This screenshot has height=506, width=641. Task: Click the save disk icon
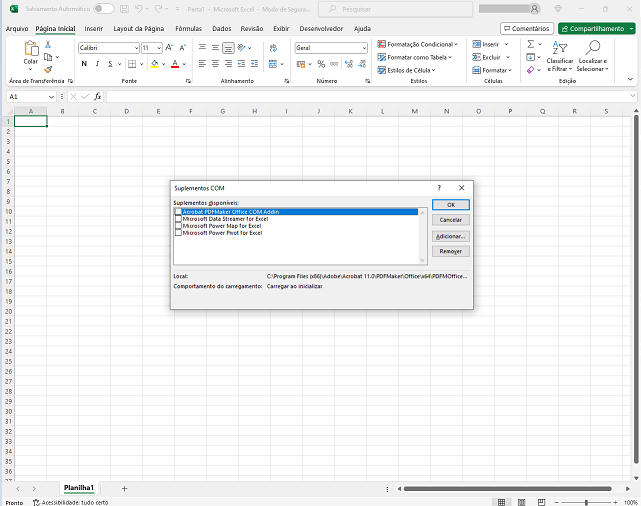(x=124, y=9)
